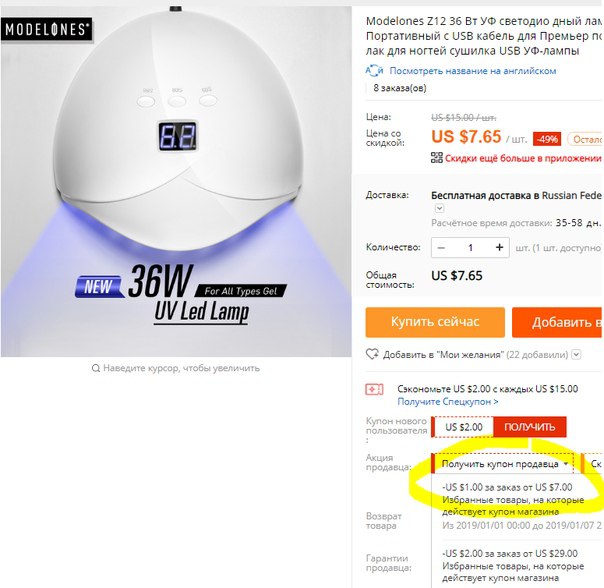604x588 pixels.
Task: Expand the shipping options dropdown arrow
Action: (439, 208)
